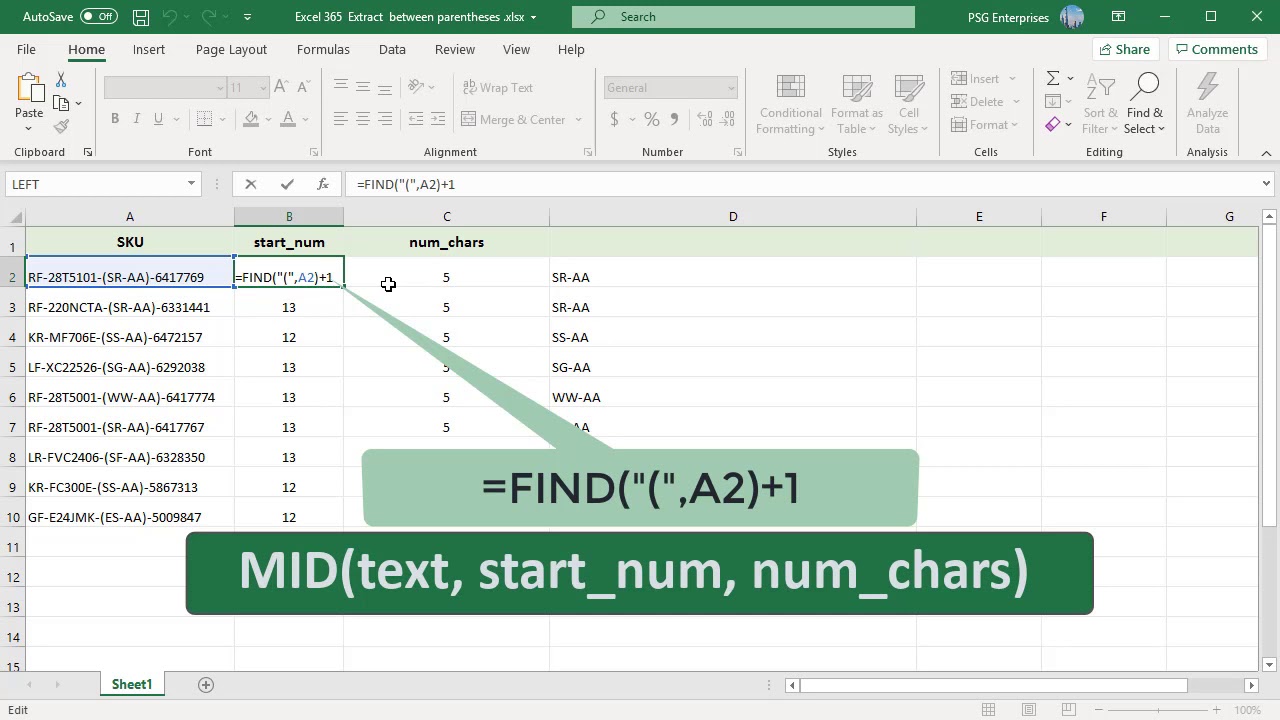This screenshot has height=720, width=1280.
Task: Switch to the Data tab
Action: tap(392, 49)
